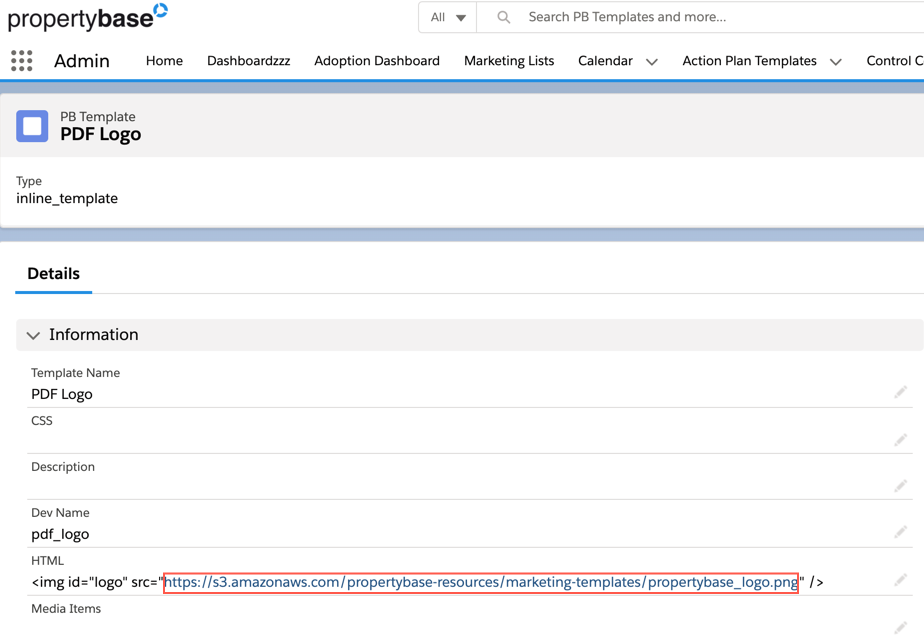Open the Marketing Lists tab
The image size is (924, 638).
509,61
